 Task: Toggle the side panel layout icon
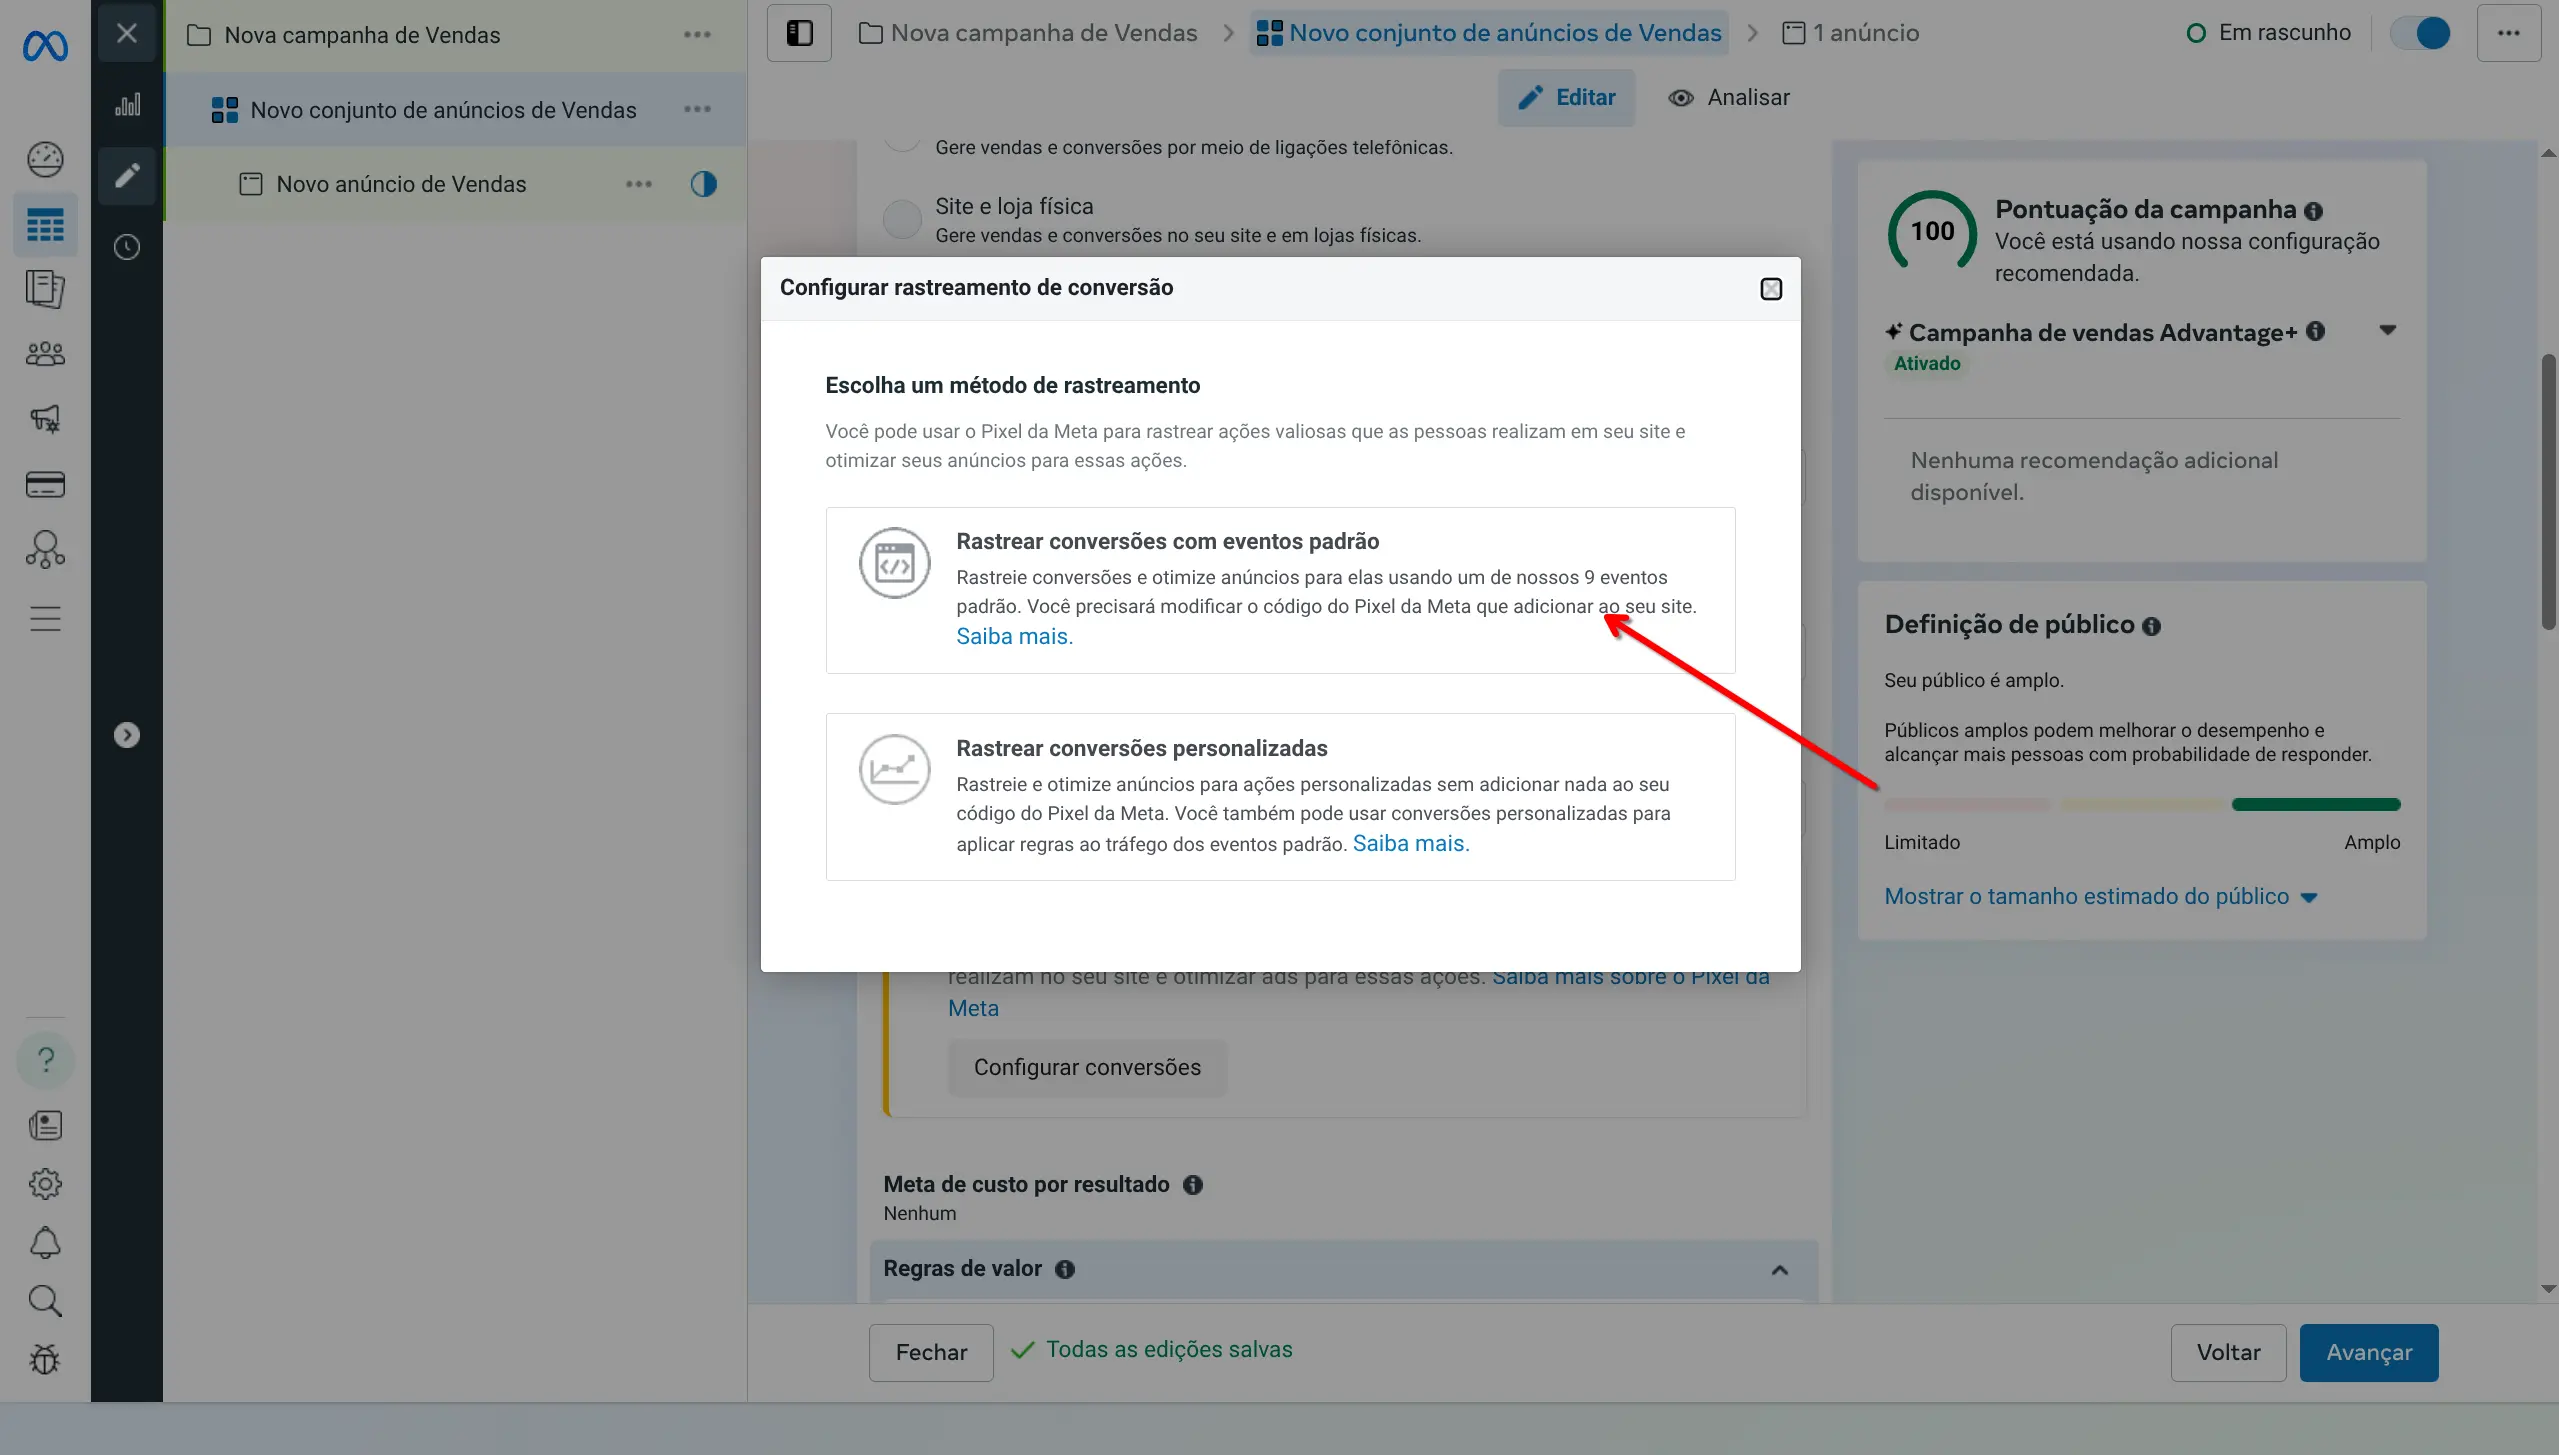[x=799, y=33]
